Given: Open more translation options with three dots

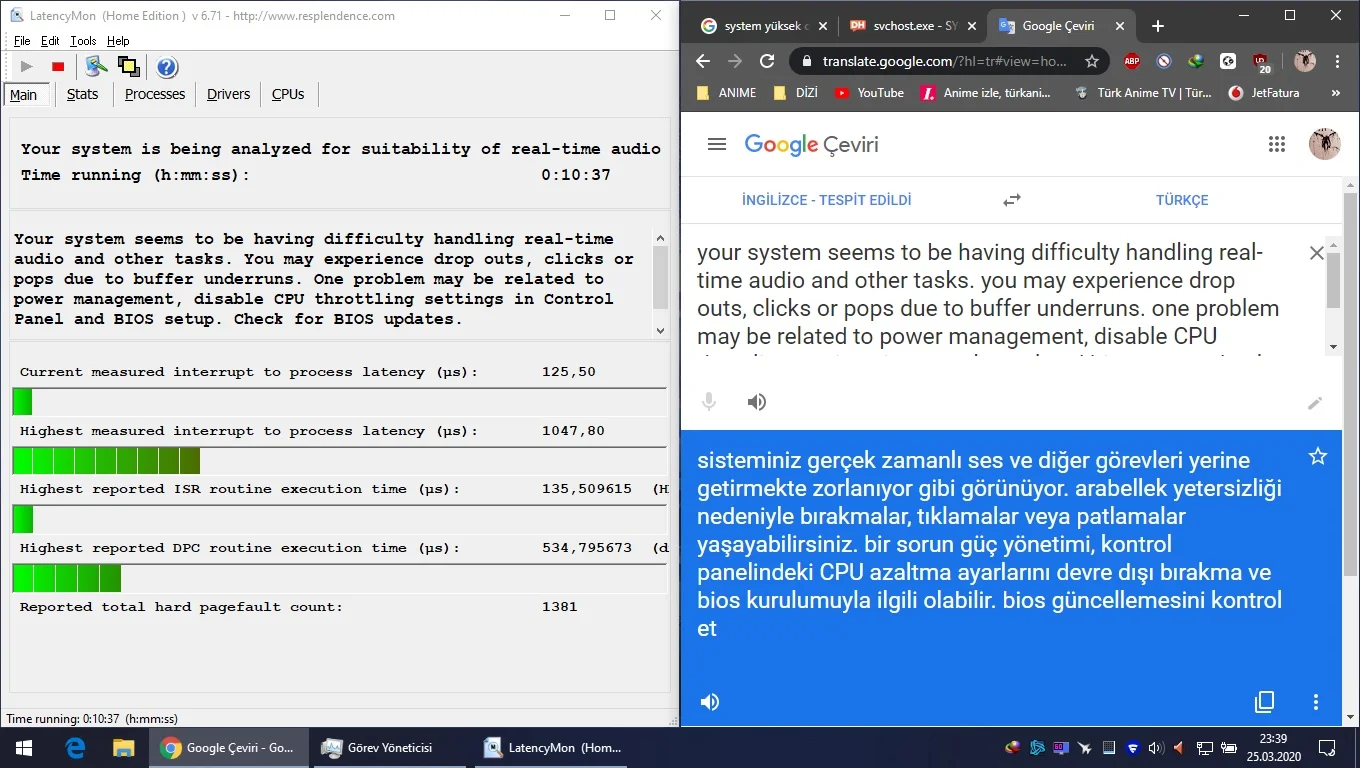Looking at the screenshot, I should (x=1316, y=702).
